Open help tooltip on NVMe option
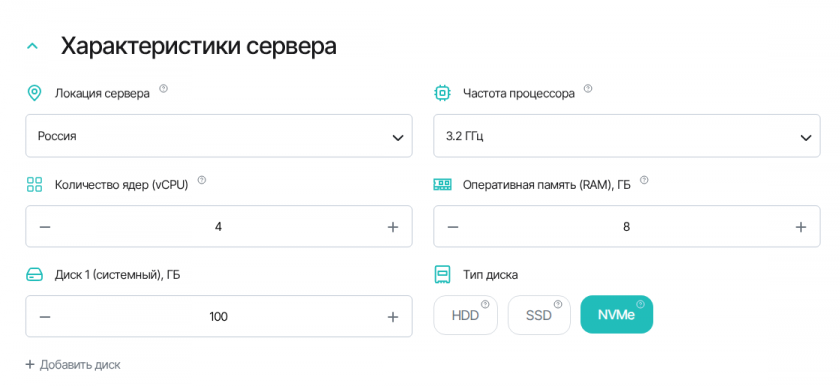The width and height of the screenshot is (840, 386). [640, 304]
